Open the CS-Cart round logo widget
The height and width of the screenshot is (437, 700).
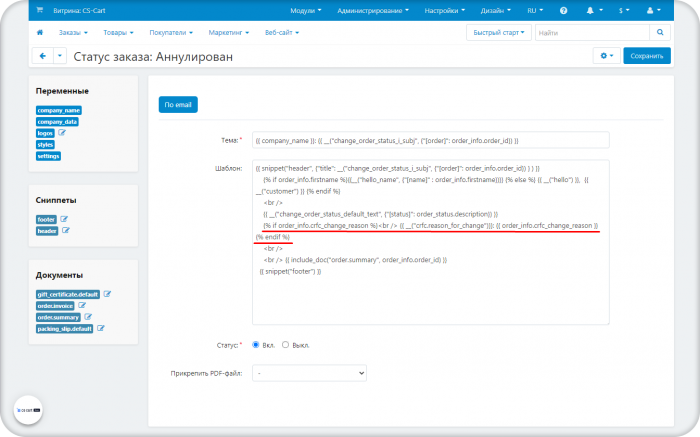tap(28, 410)
